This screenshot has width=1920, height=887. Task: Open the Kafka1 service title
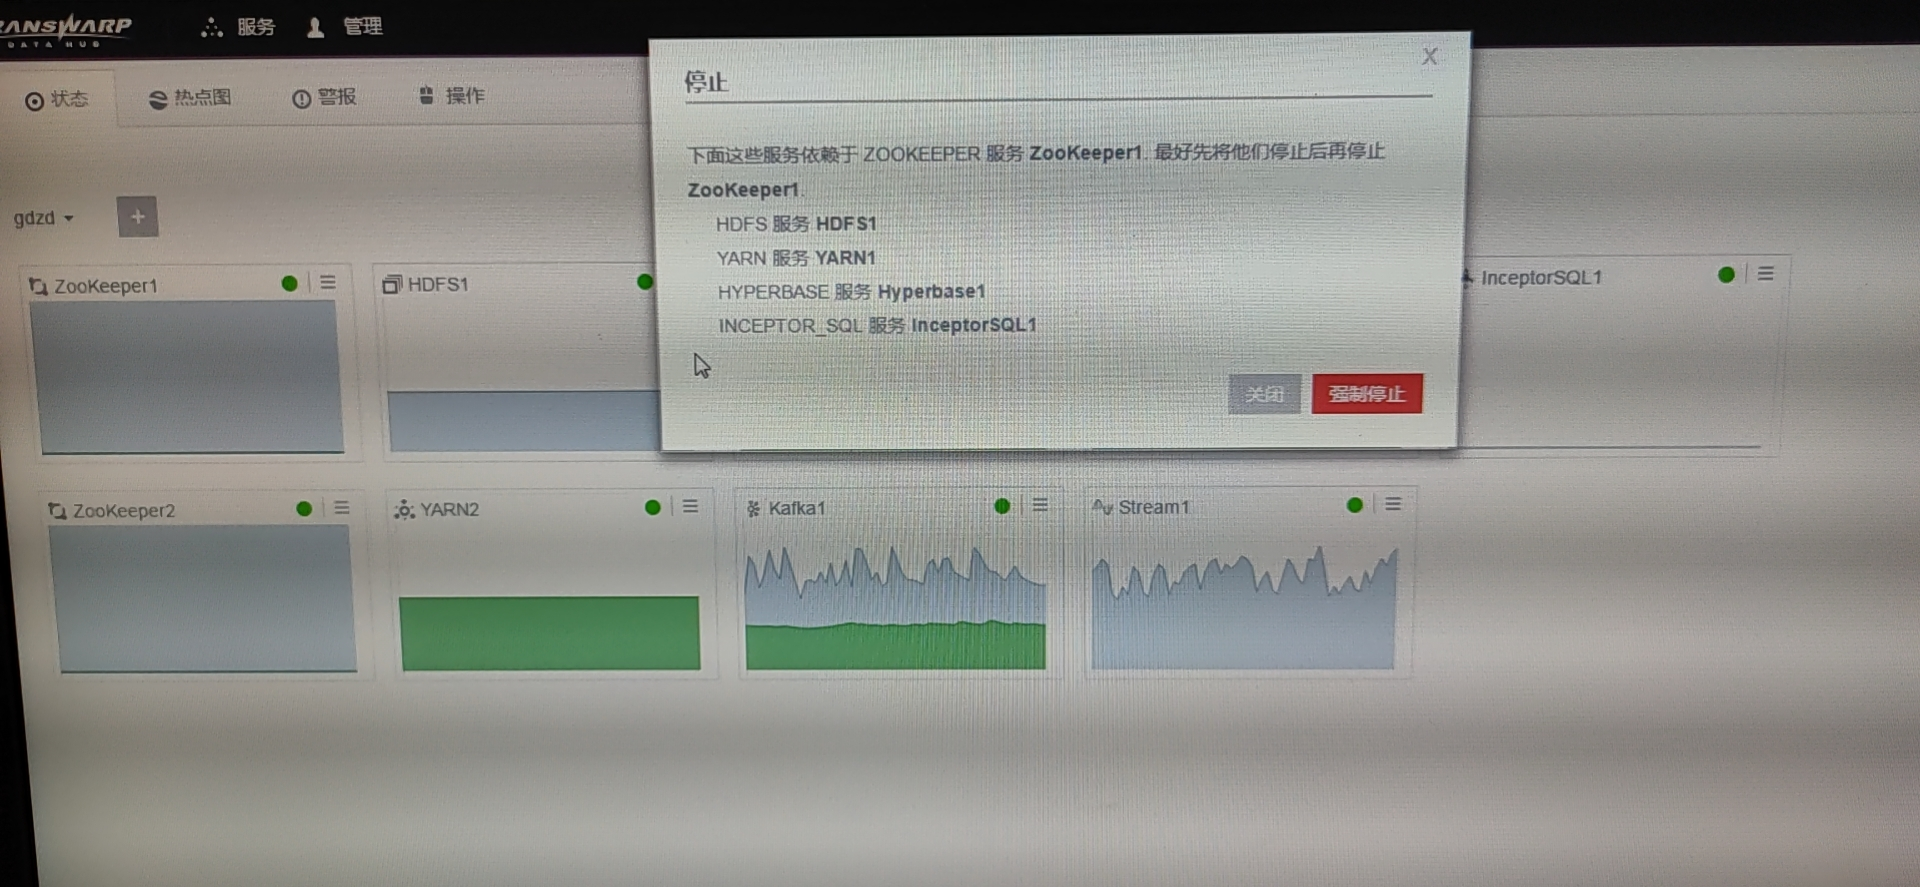coord(797,509)
